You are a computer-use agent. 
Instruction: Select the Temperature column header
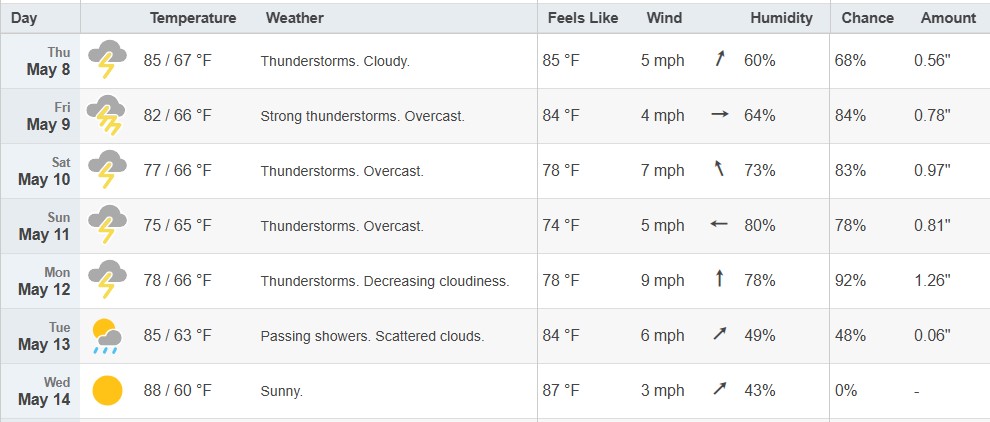193,18
